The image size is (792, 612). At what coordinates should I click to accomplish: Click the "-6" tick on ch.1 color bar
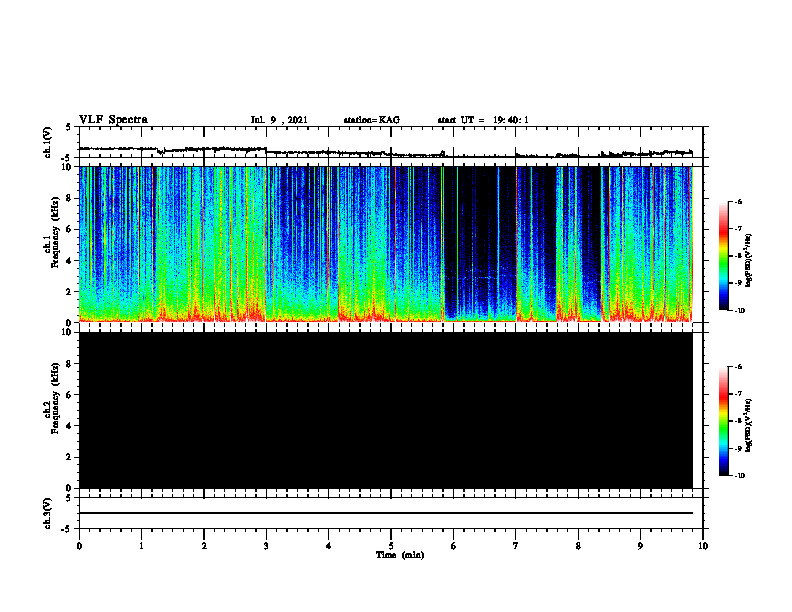click(738, 201)
